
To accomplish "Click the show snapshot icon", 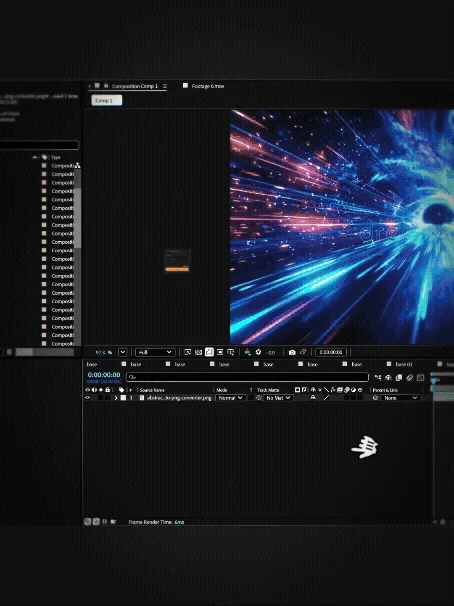I will [303, 352].
